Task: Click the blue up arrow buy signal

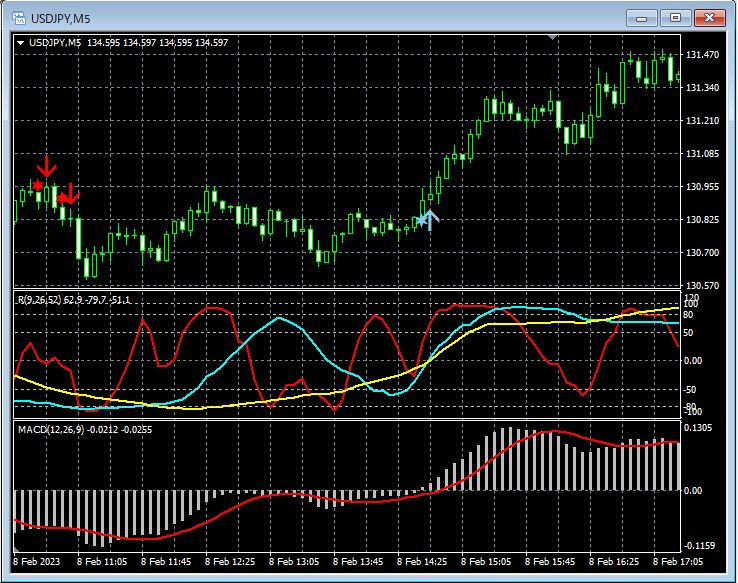Action: click(x=430, y=220)
